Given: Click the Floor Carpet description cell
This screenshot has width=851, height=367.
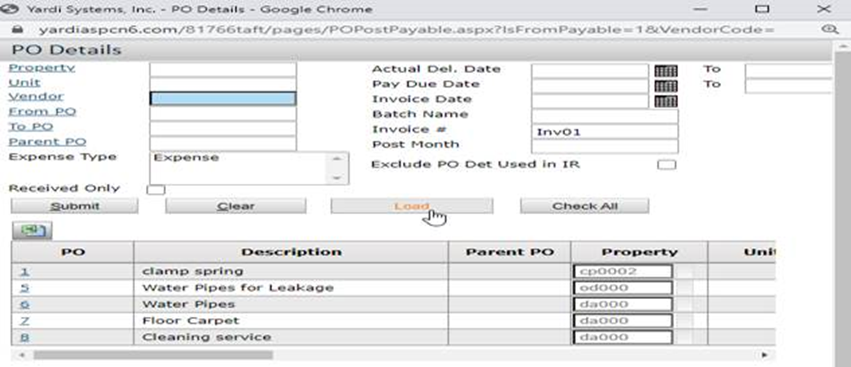Looking at the screenshot, I should point(291,321).
